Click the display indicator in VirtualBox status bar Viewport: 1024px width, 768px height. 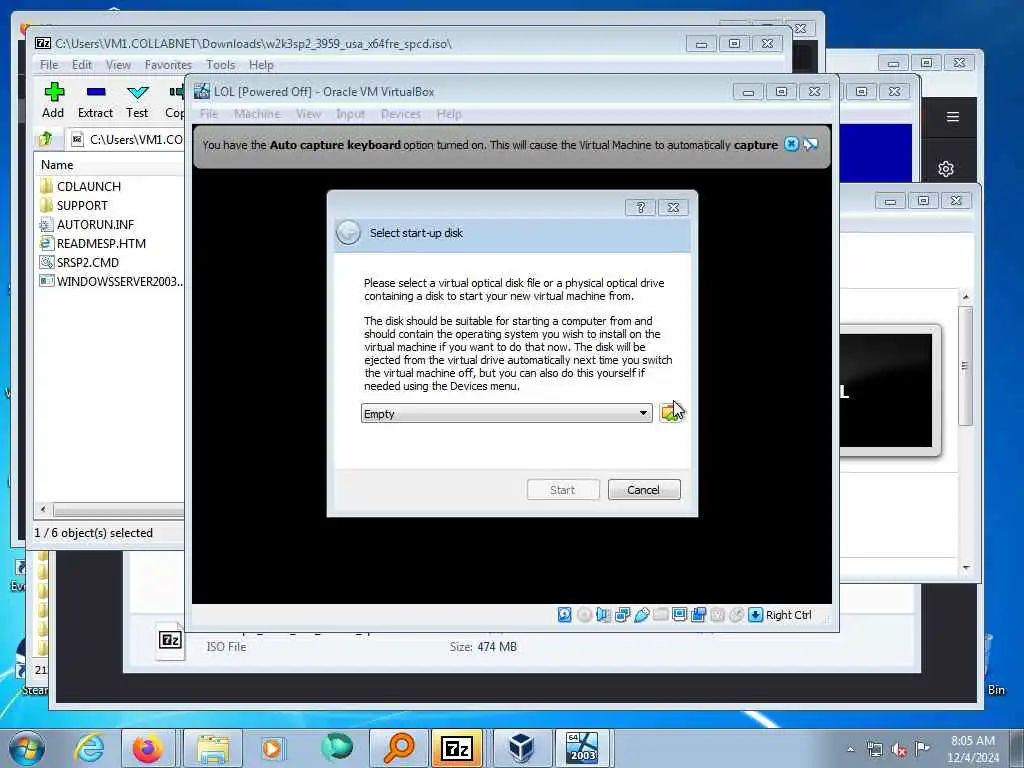click(x=679, y=615)
